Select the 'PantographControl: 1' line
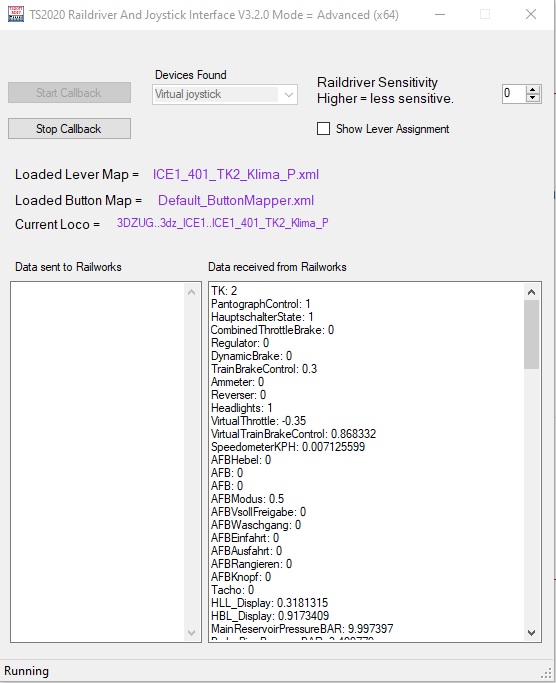This screenshot has width=556, height=683. [x=261, y=304]
